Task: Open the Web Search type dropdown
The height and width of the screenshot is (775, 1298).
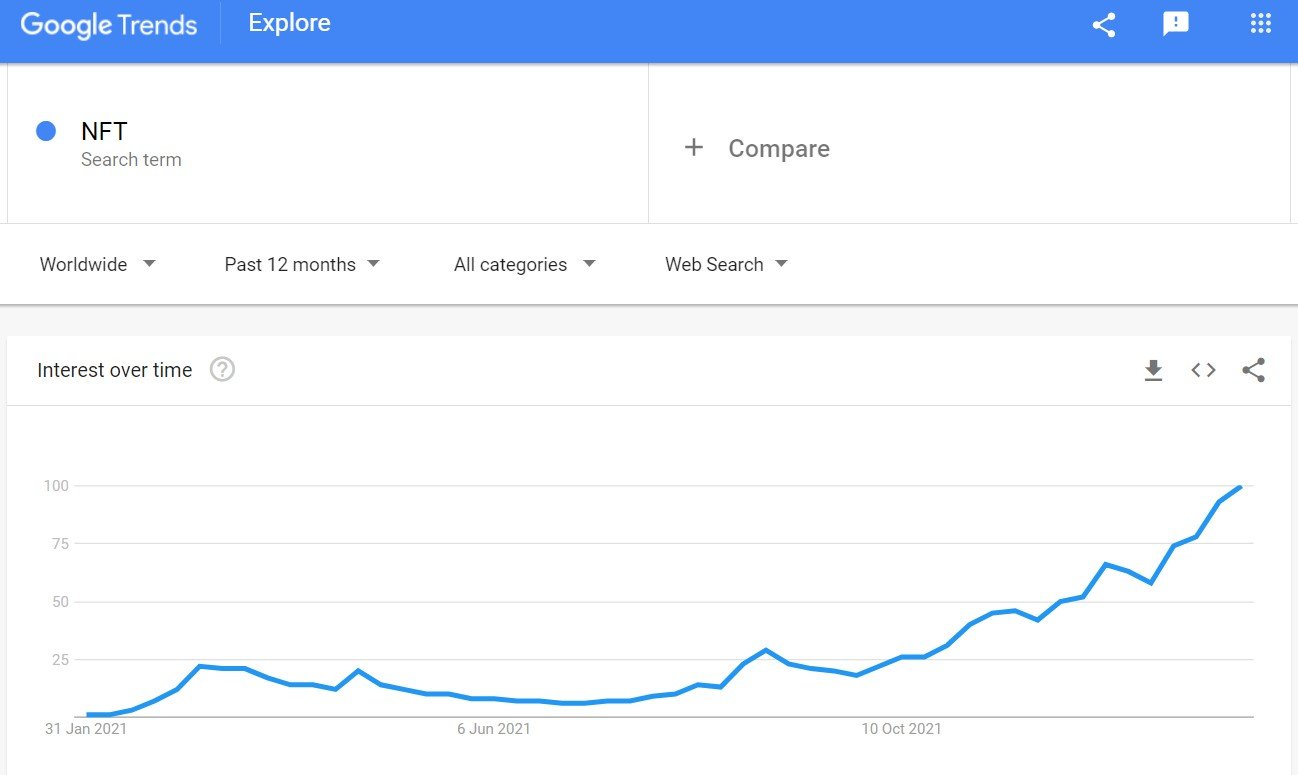Action: [726, 264]
